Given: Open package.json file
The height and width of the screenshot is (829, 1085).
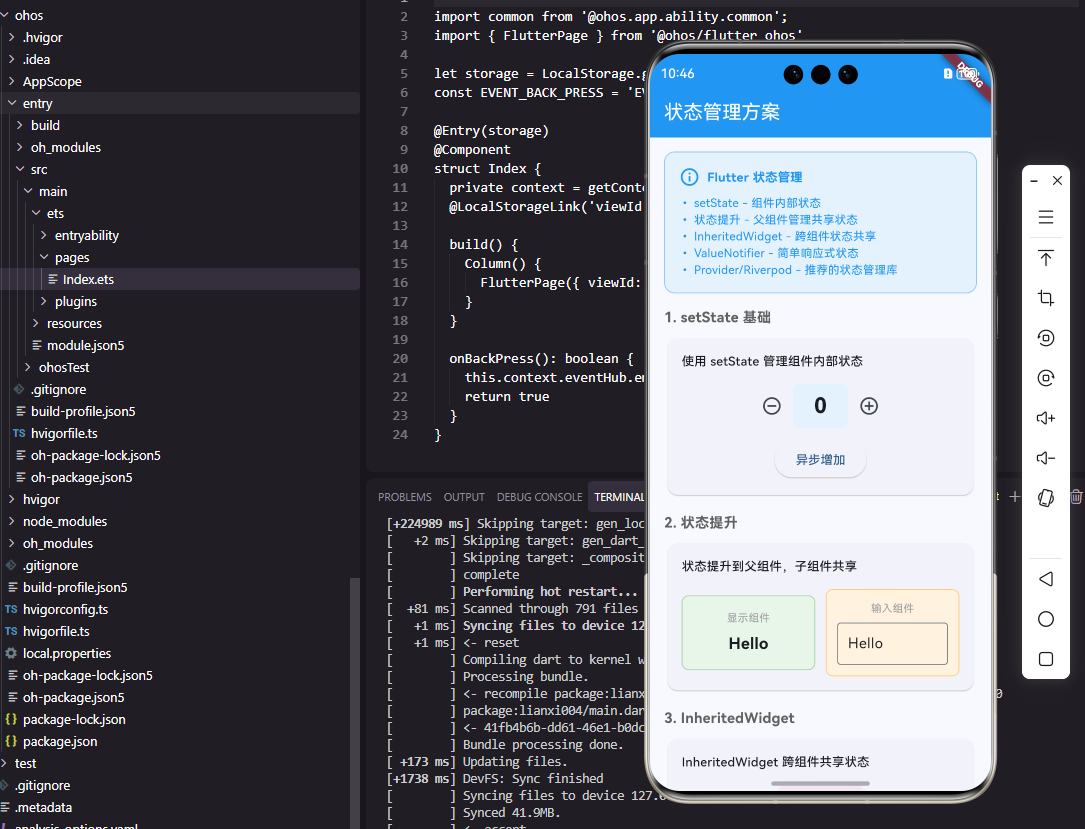Looking at the screenshot, I should tap(60, 741).
